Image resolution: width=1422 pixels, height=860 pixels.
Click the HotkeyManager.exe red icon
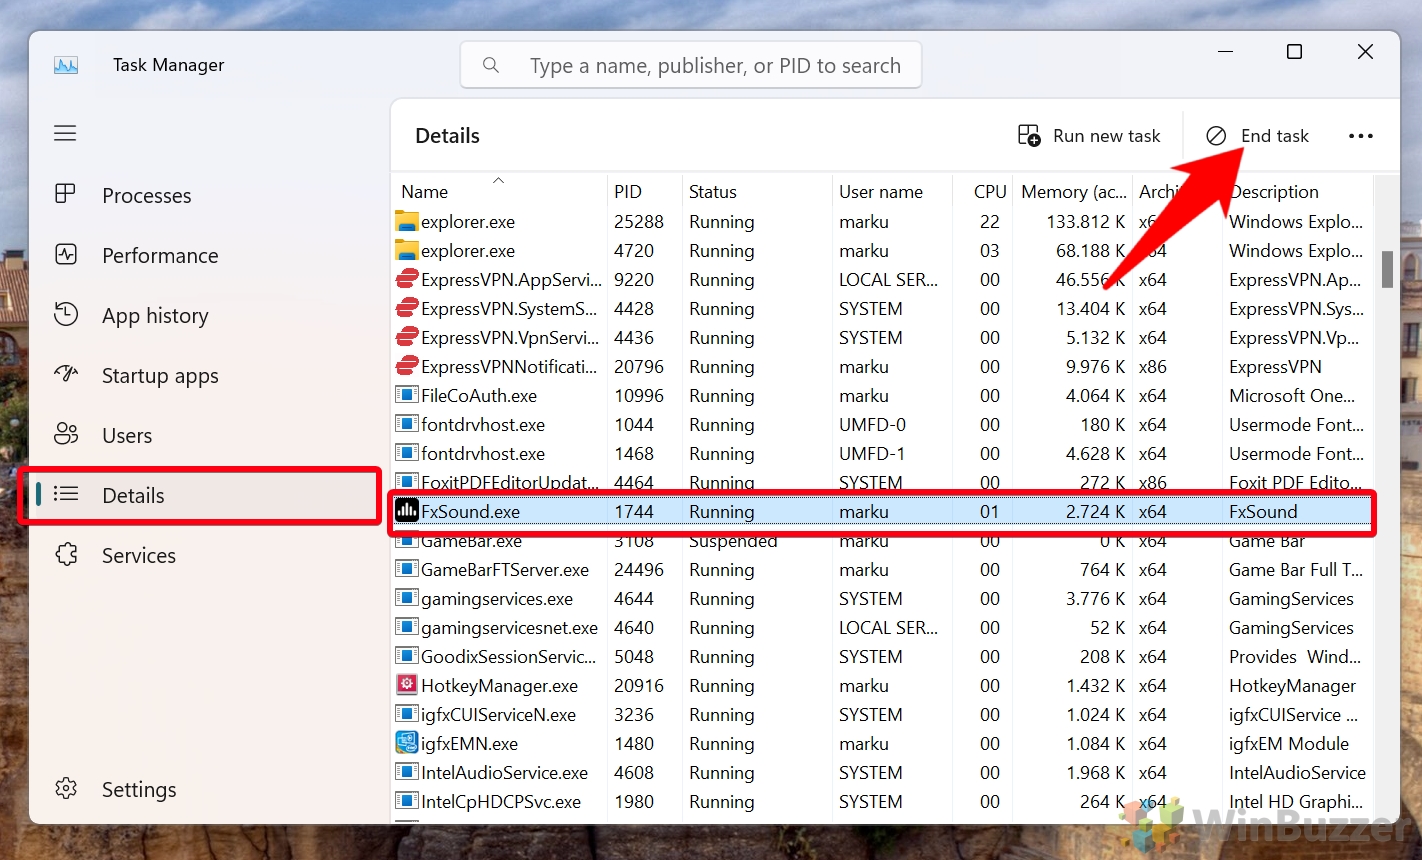pyautogui.click(x=407, y=685)
